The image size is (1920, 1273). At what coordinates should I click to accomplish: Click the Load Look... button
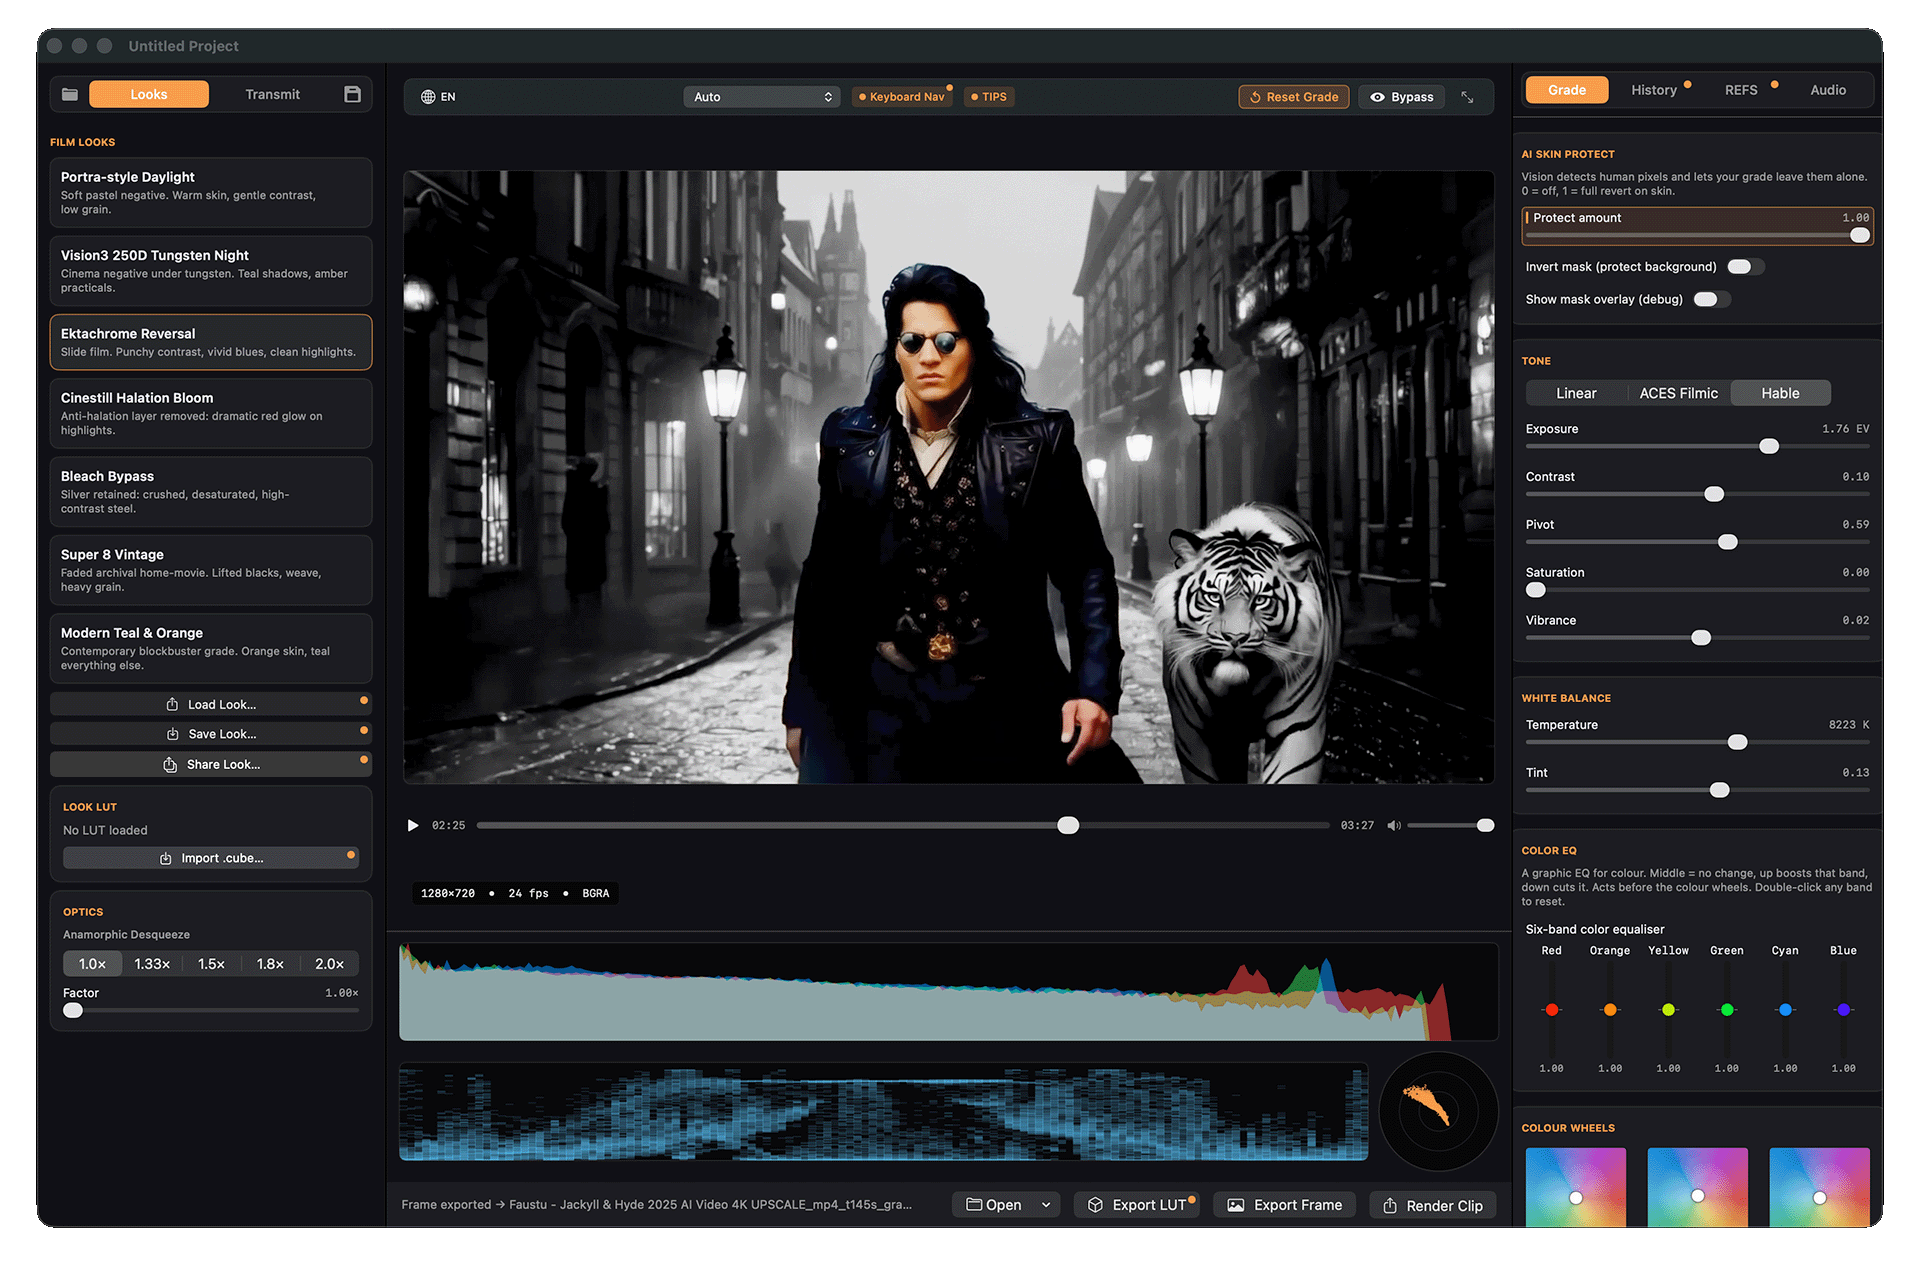click(x=211, y=704)
